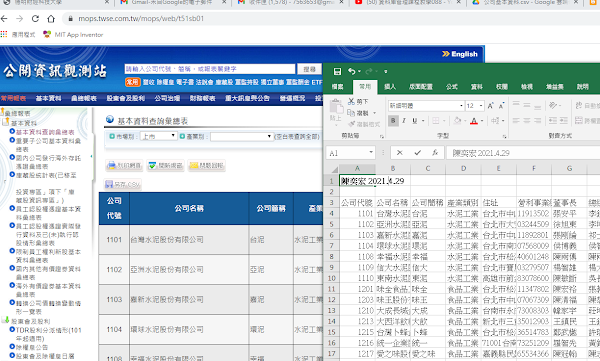Switch to the 檢視 ribbon tab
This screenshot has height=361, width=600.
point(527,87)
